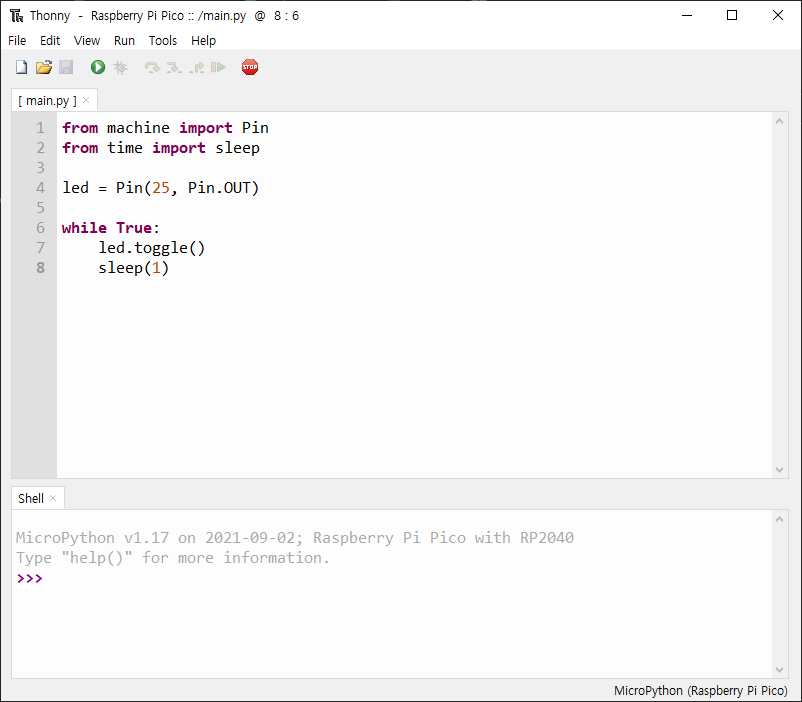This screenshot has width=802, height=702.
Task: Click the 'led.toggle()' line
Action: coord(151,248)
